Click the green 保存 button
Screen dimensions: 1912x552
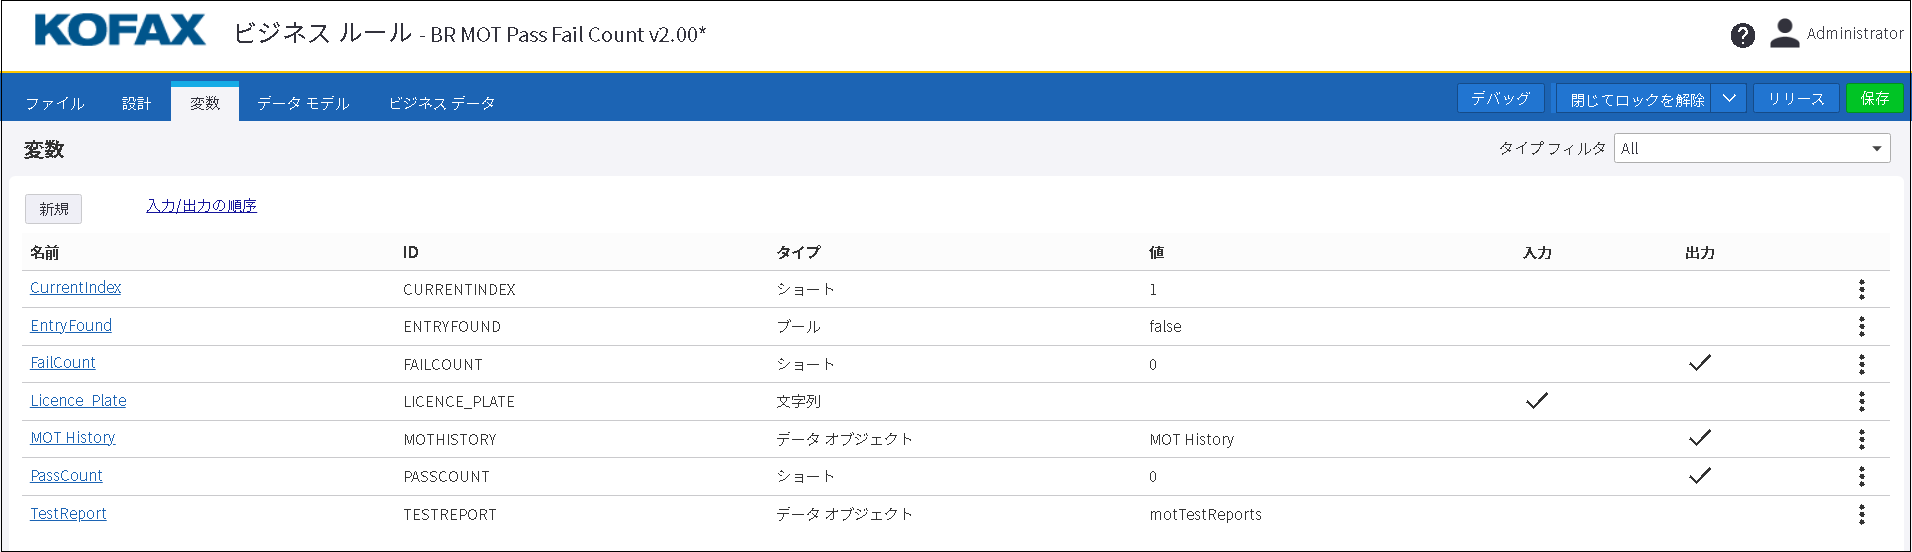click(x=1874, y=98)
